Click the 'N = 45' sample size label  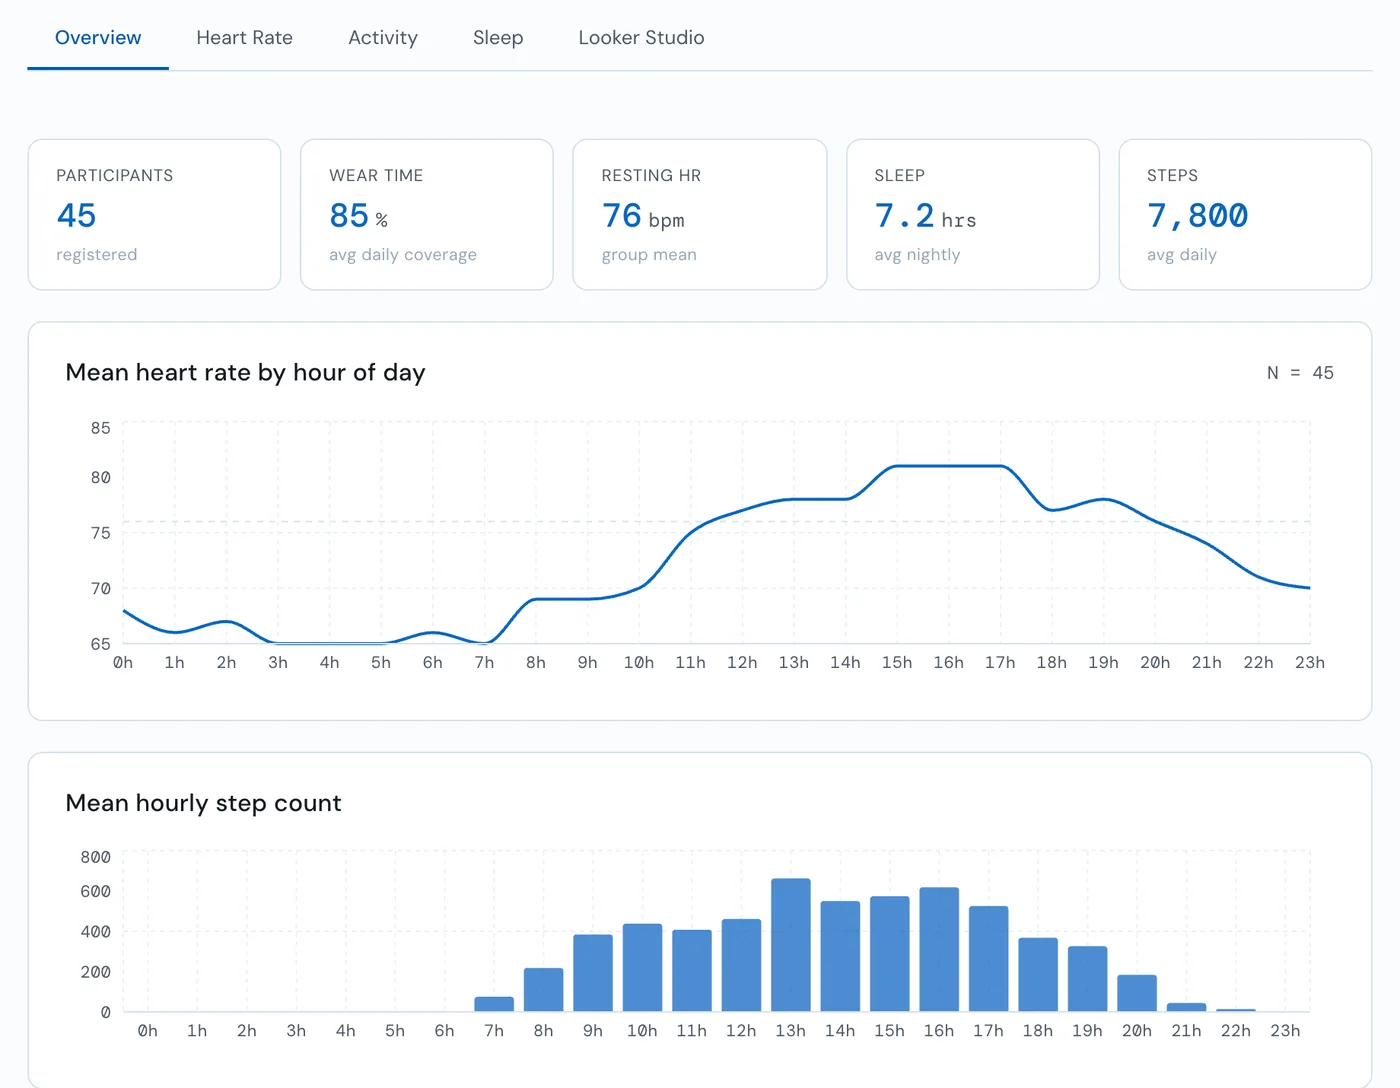(x=1300, y=373)
